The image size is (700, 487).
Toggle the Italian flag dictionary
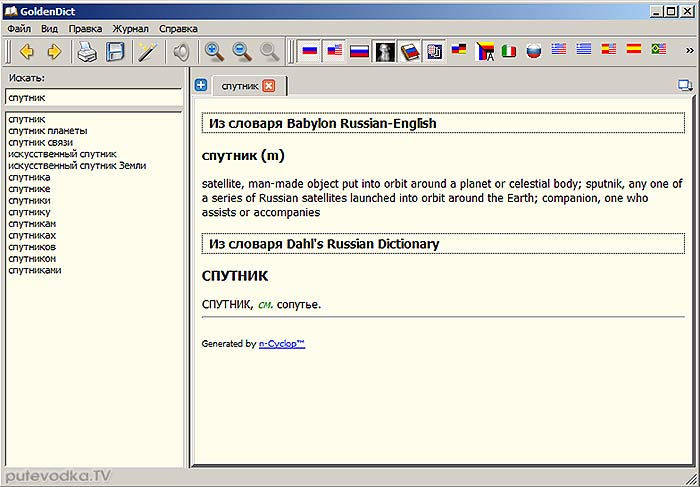pos(509,51)
